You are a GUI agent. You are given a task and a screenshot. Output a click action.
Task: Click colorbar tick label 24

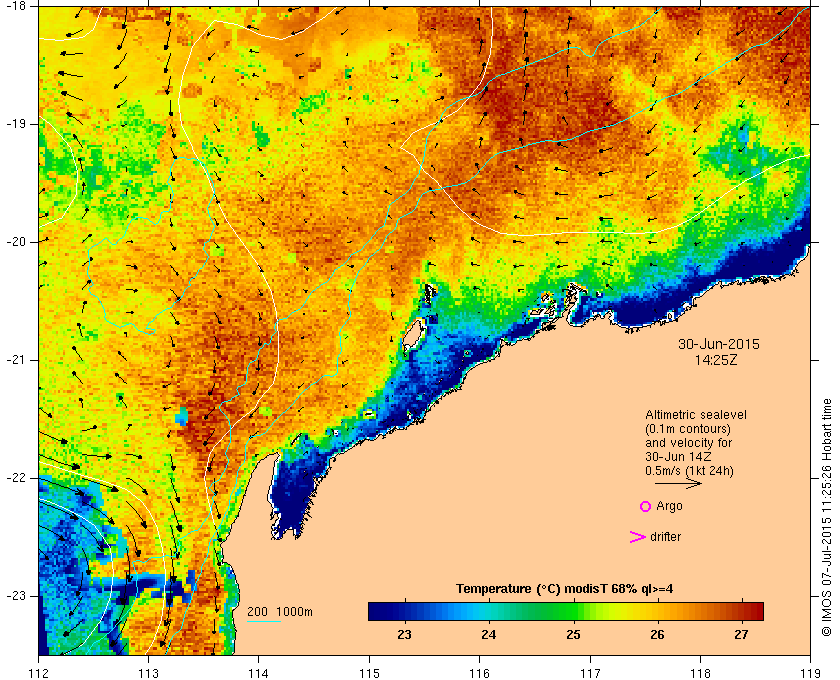click(x=489, y=634)
